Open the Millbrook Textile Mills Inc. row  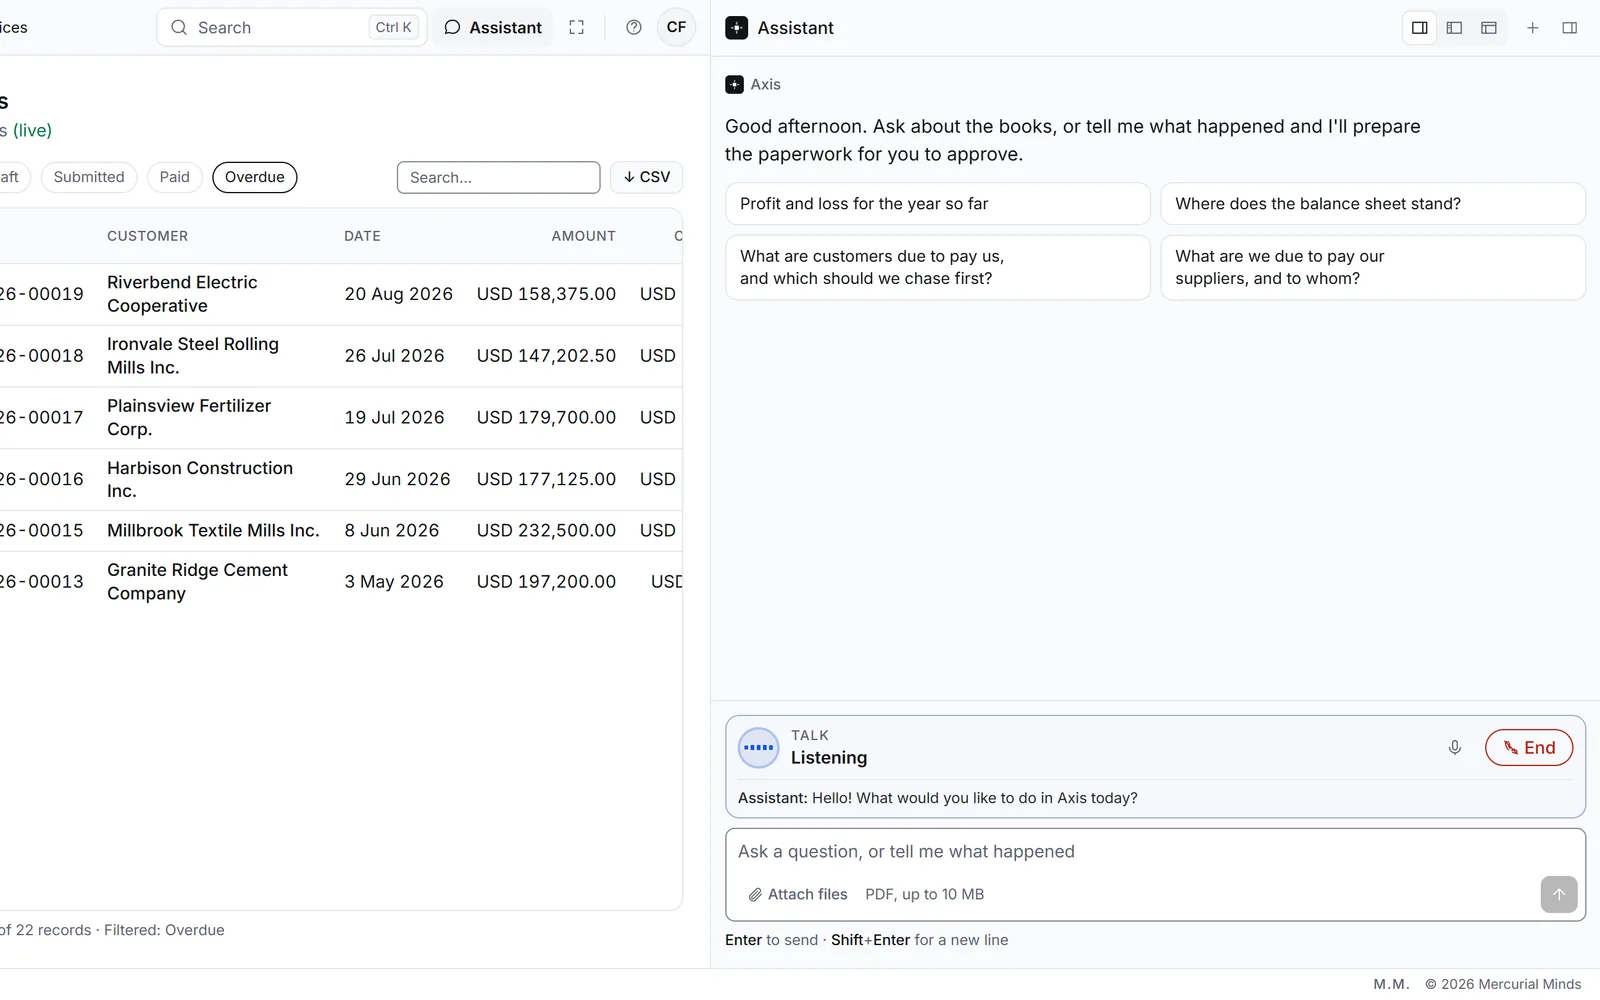click(340, 531)
